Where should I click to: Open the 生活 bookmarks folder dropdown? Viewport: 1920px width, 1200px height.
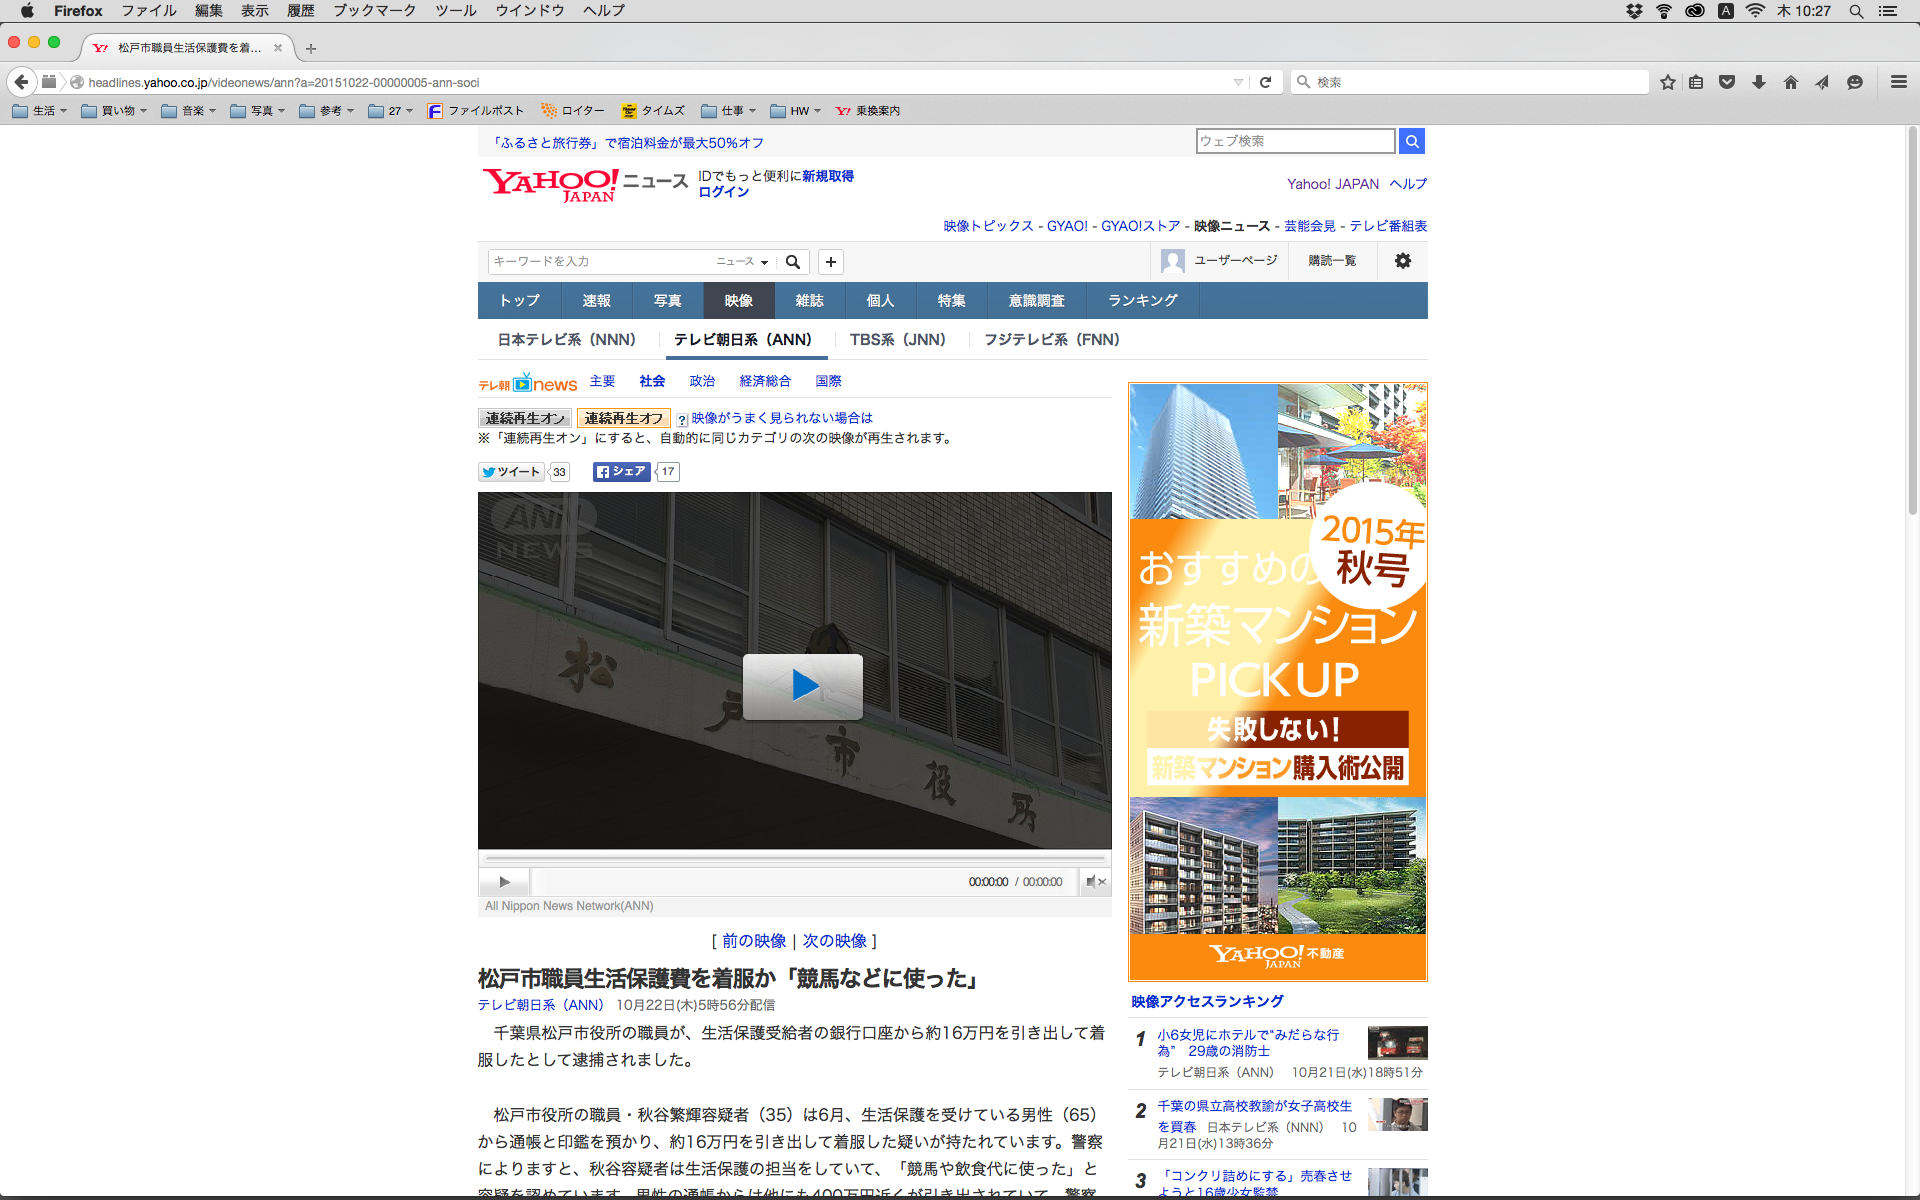point(41,111)
